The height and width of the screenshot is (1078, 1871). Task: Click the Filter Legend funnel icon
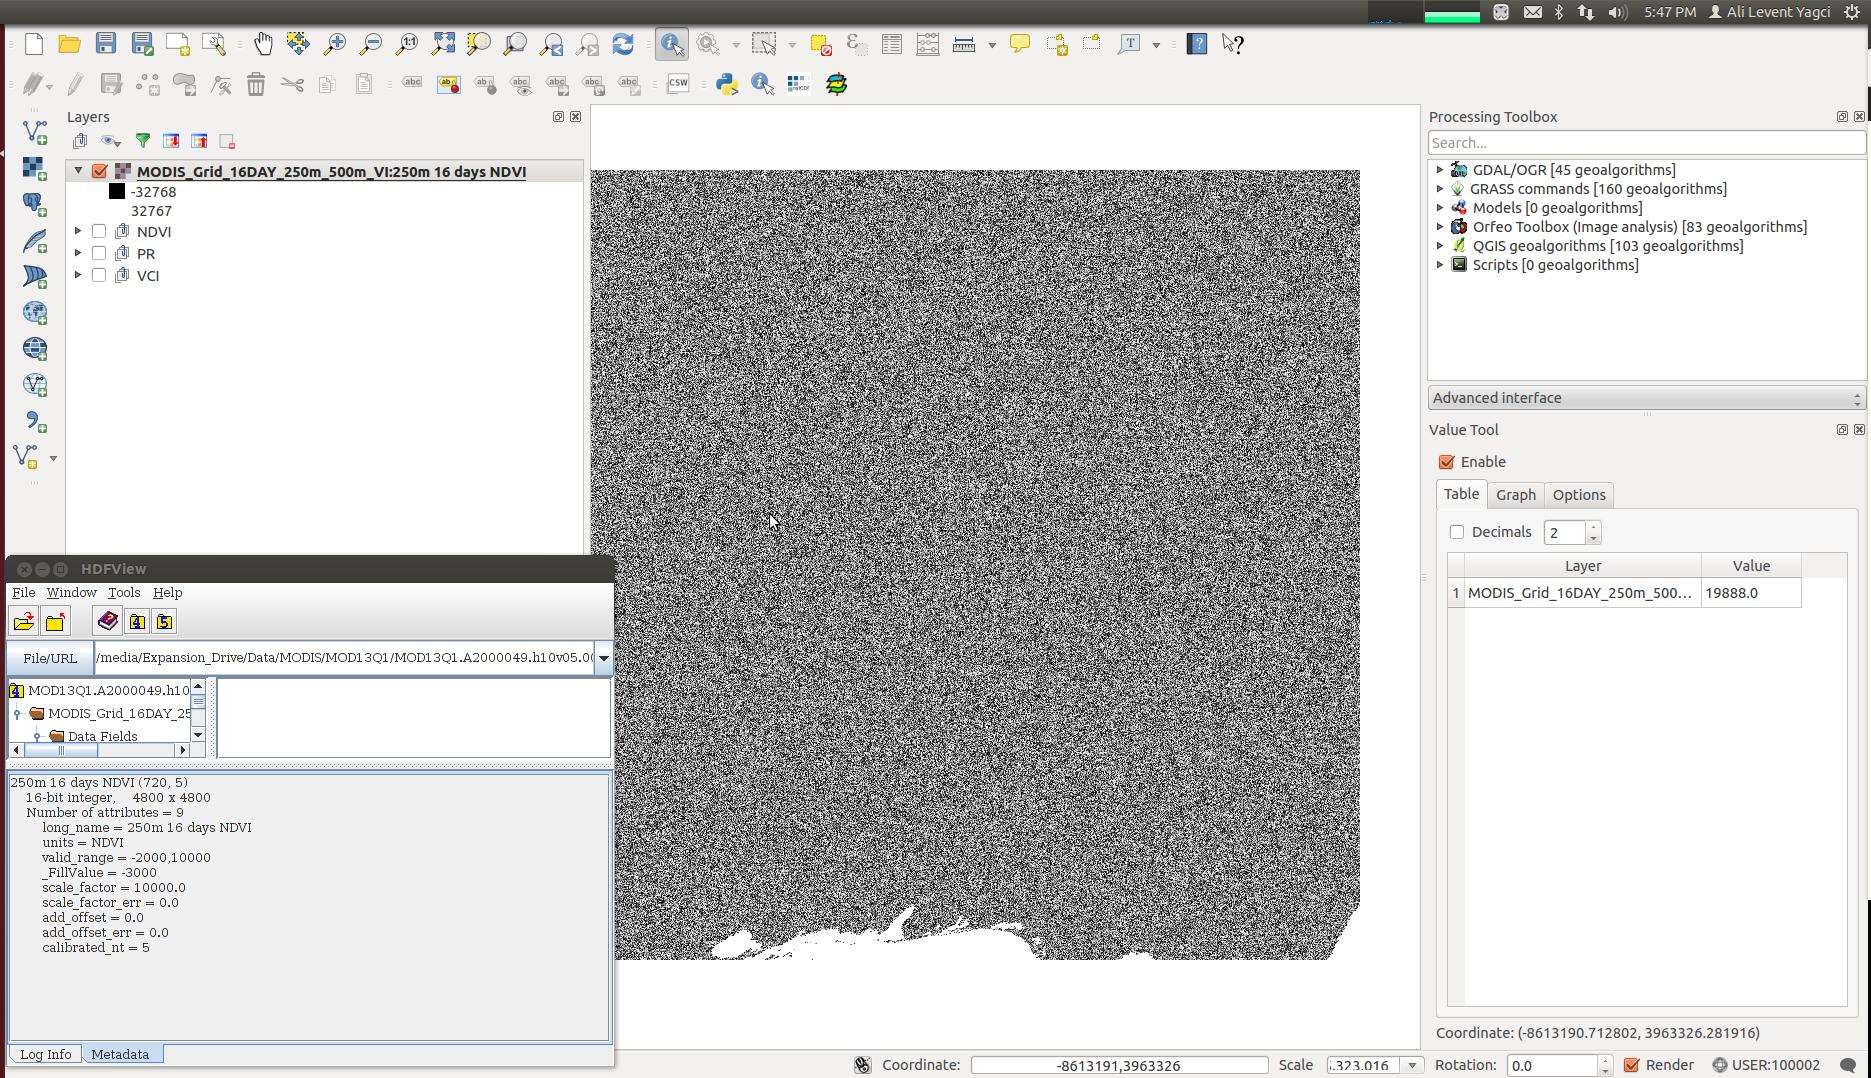pos(142,141)
